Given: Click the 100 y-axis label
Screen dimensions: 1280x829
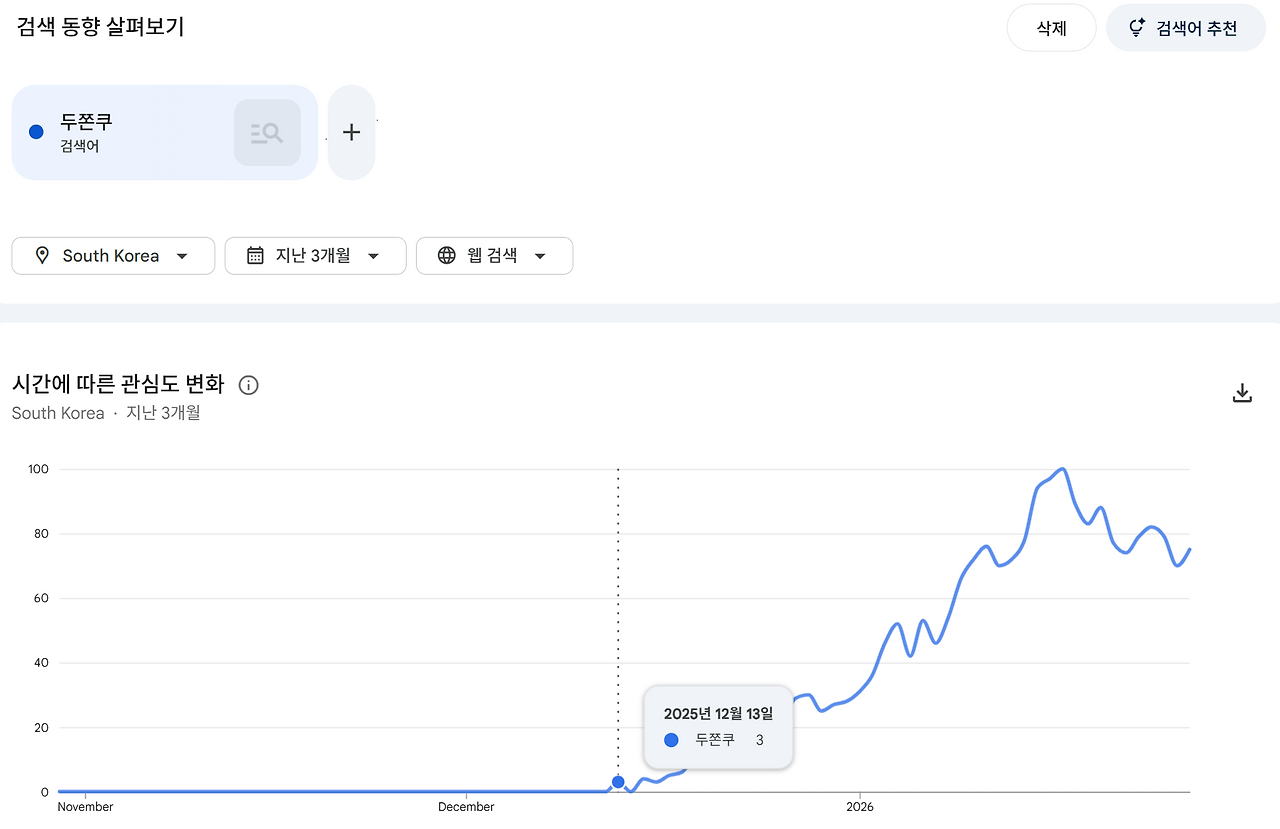Looking at the screenshot, I should (x=40, y=469).
